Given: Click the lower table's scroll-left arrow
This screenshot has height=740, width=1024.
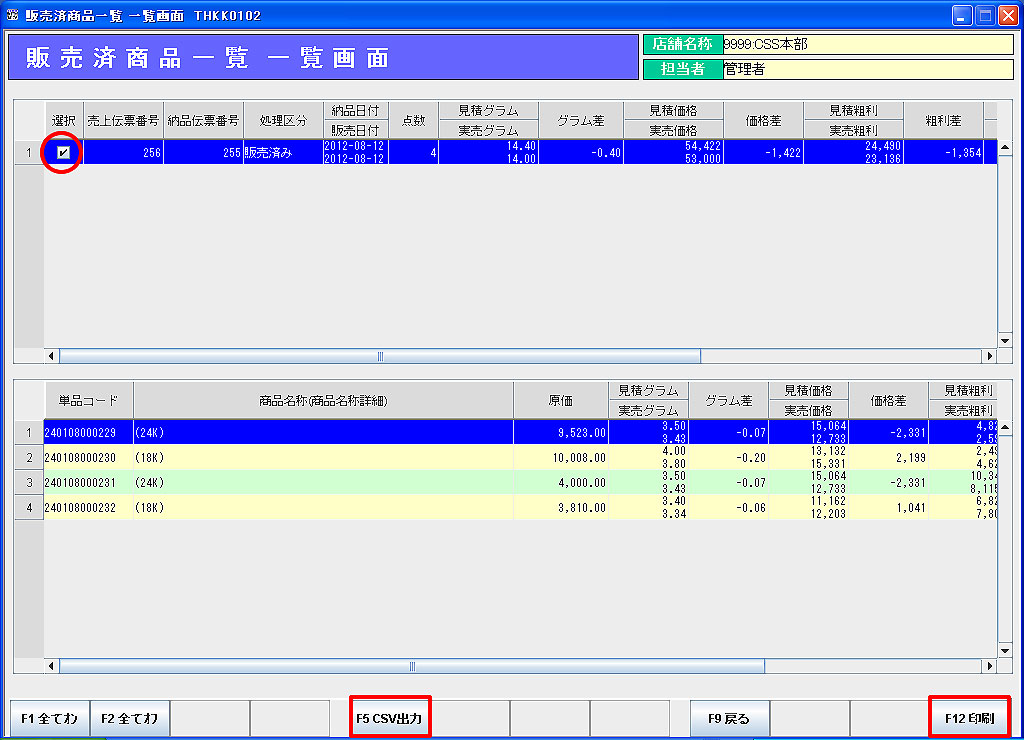Looking at the screenshot, I should coord(52,666).
